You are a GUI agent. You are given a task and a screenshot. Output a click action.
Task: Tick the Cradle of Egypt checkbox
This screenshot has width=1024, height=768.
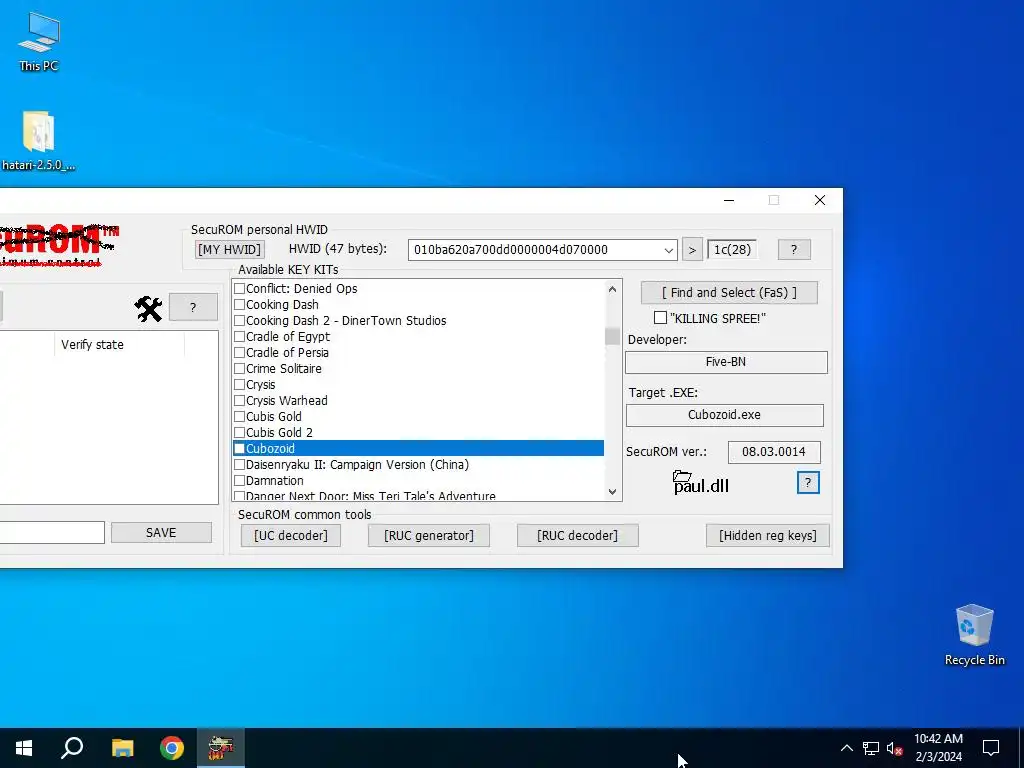click(240, 336)
